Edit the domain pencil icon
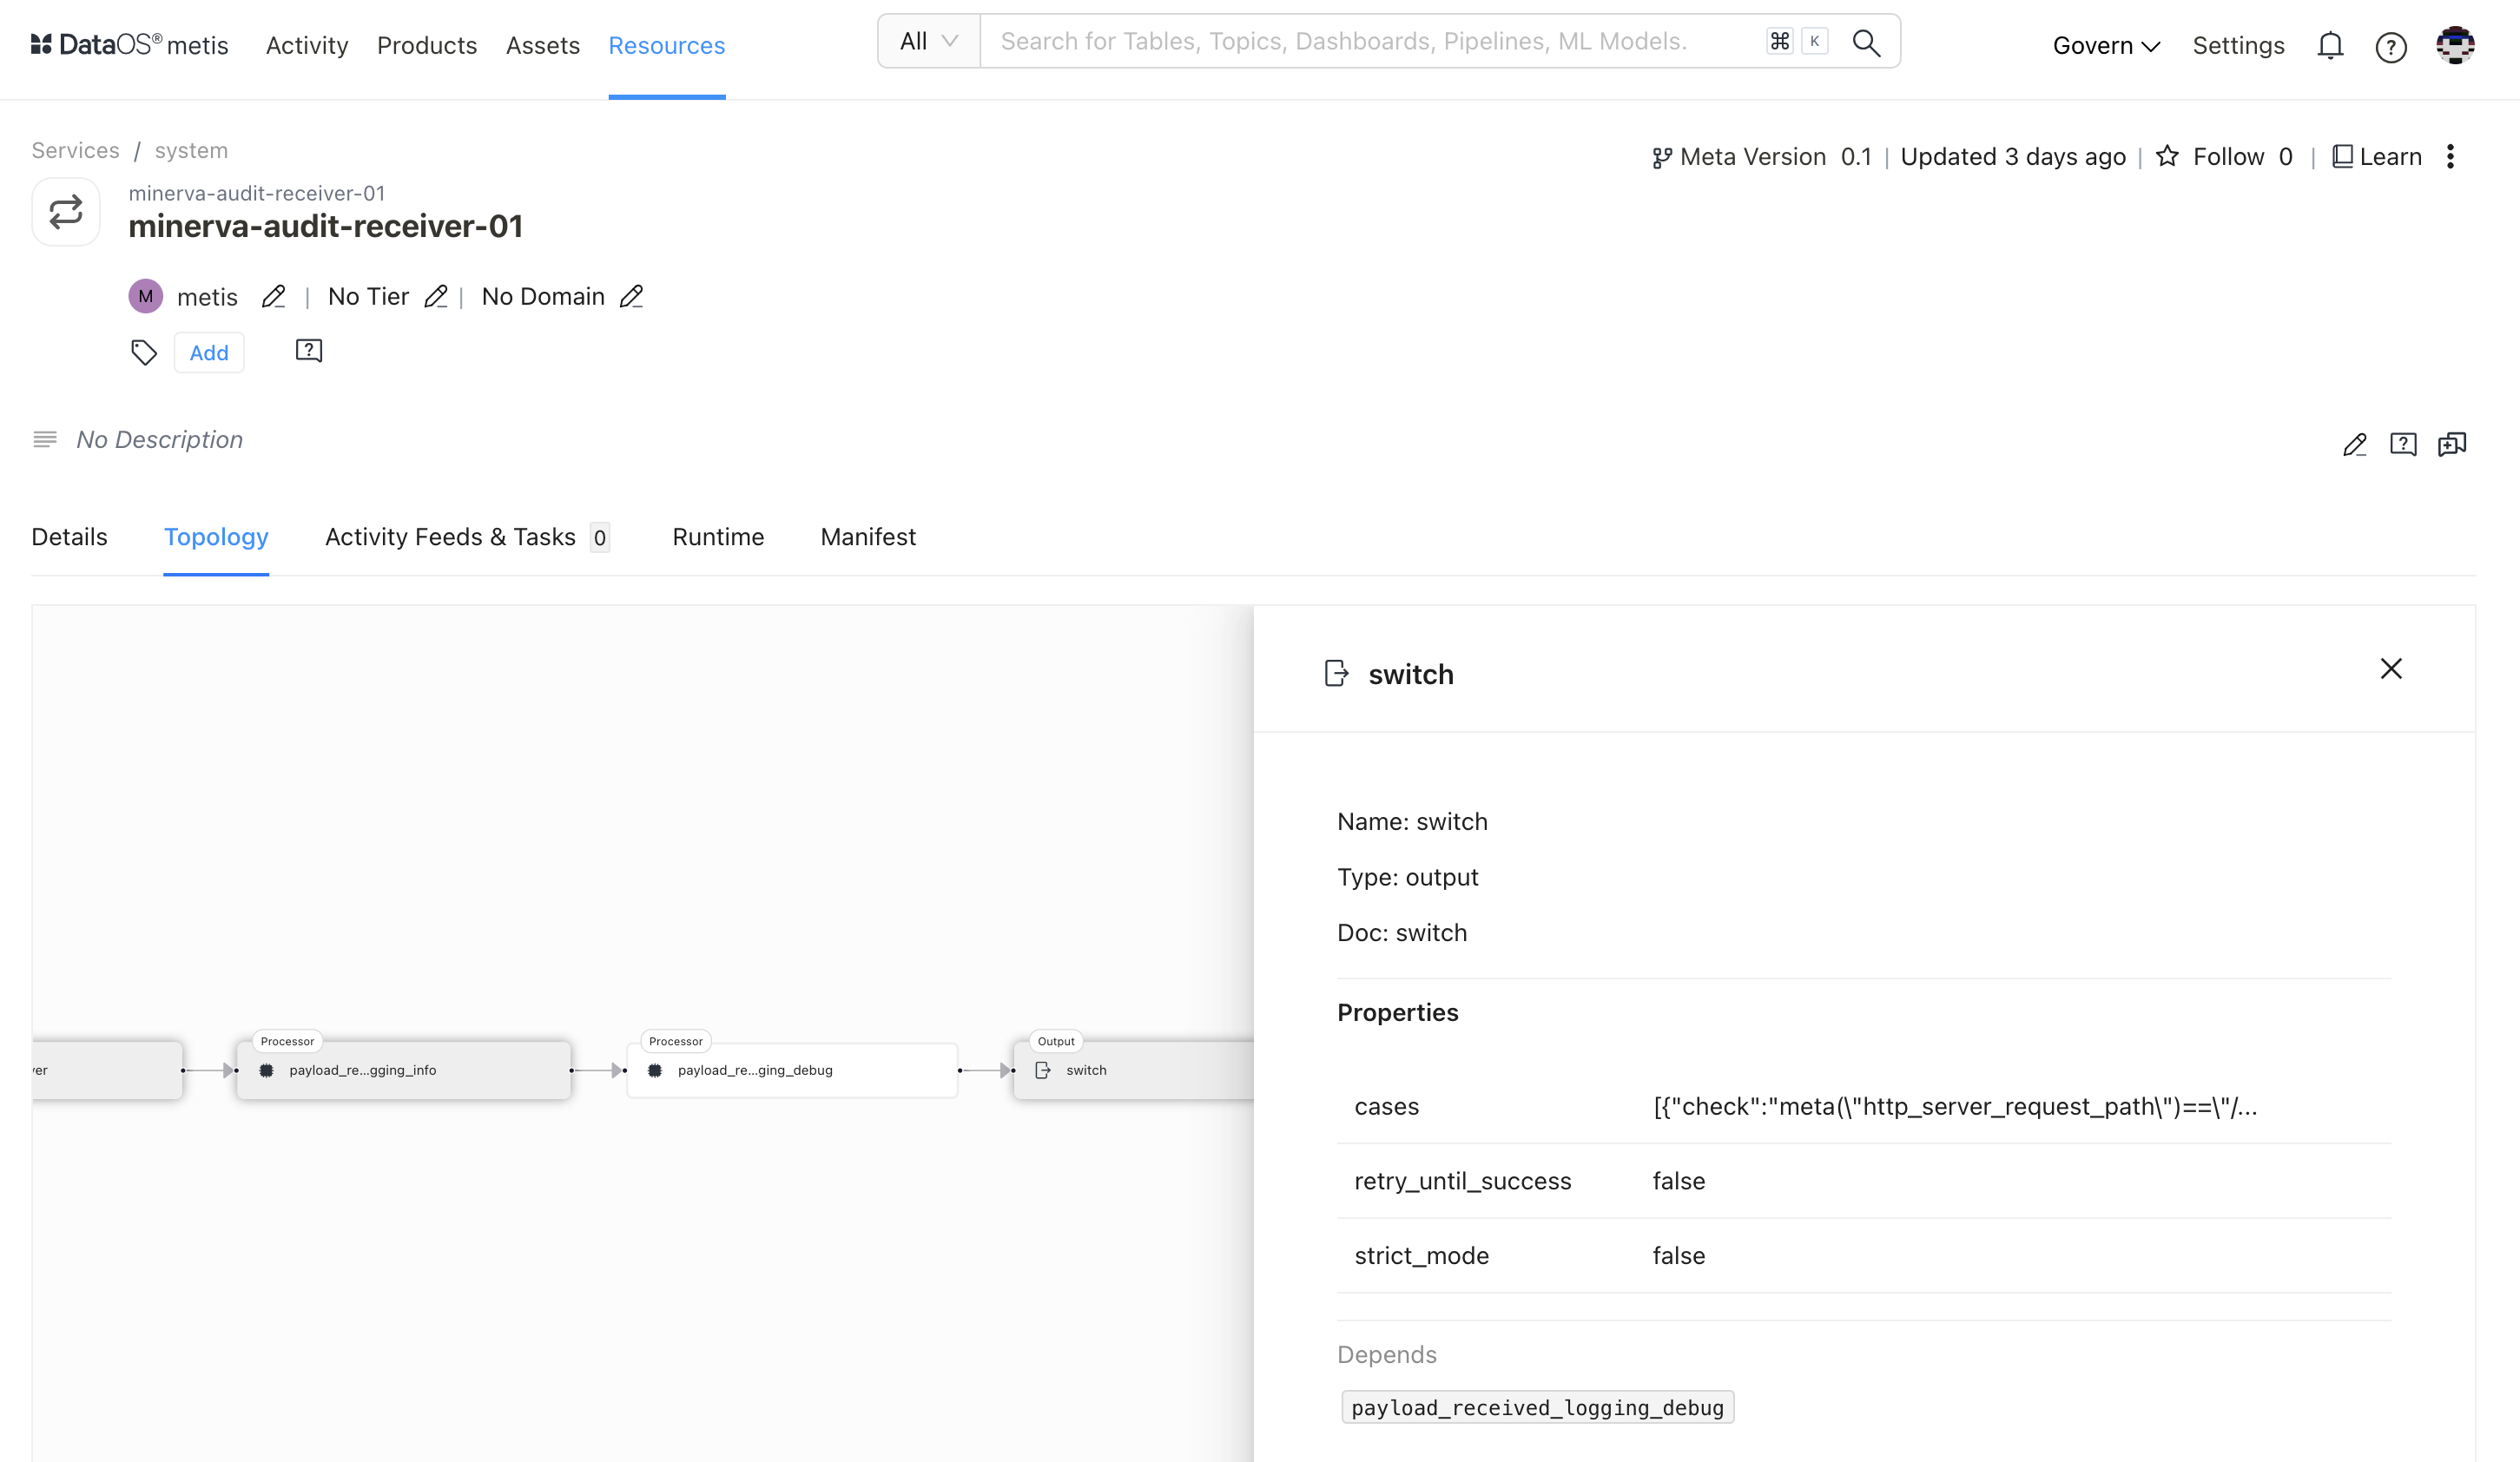Screen dimensions: 2520x1462 631,297
